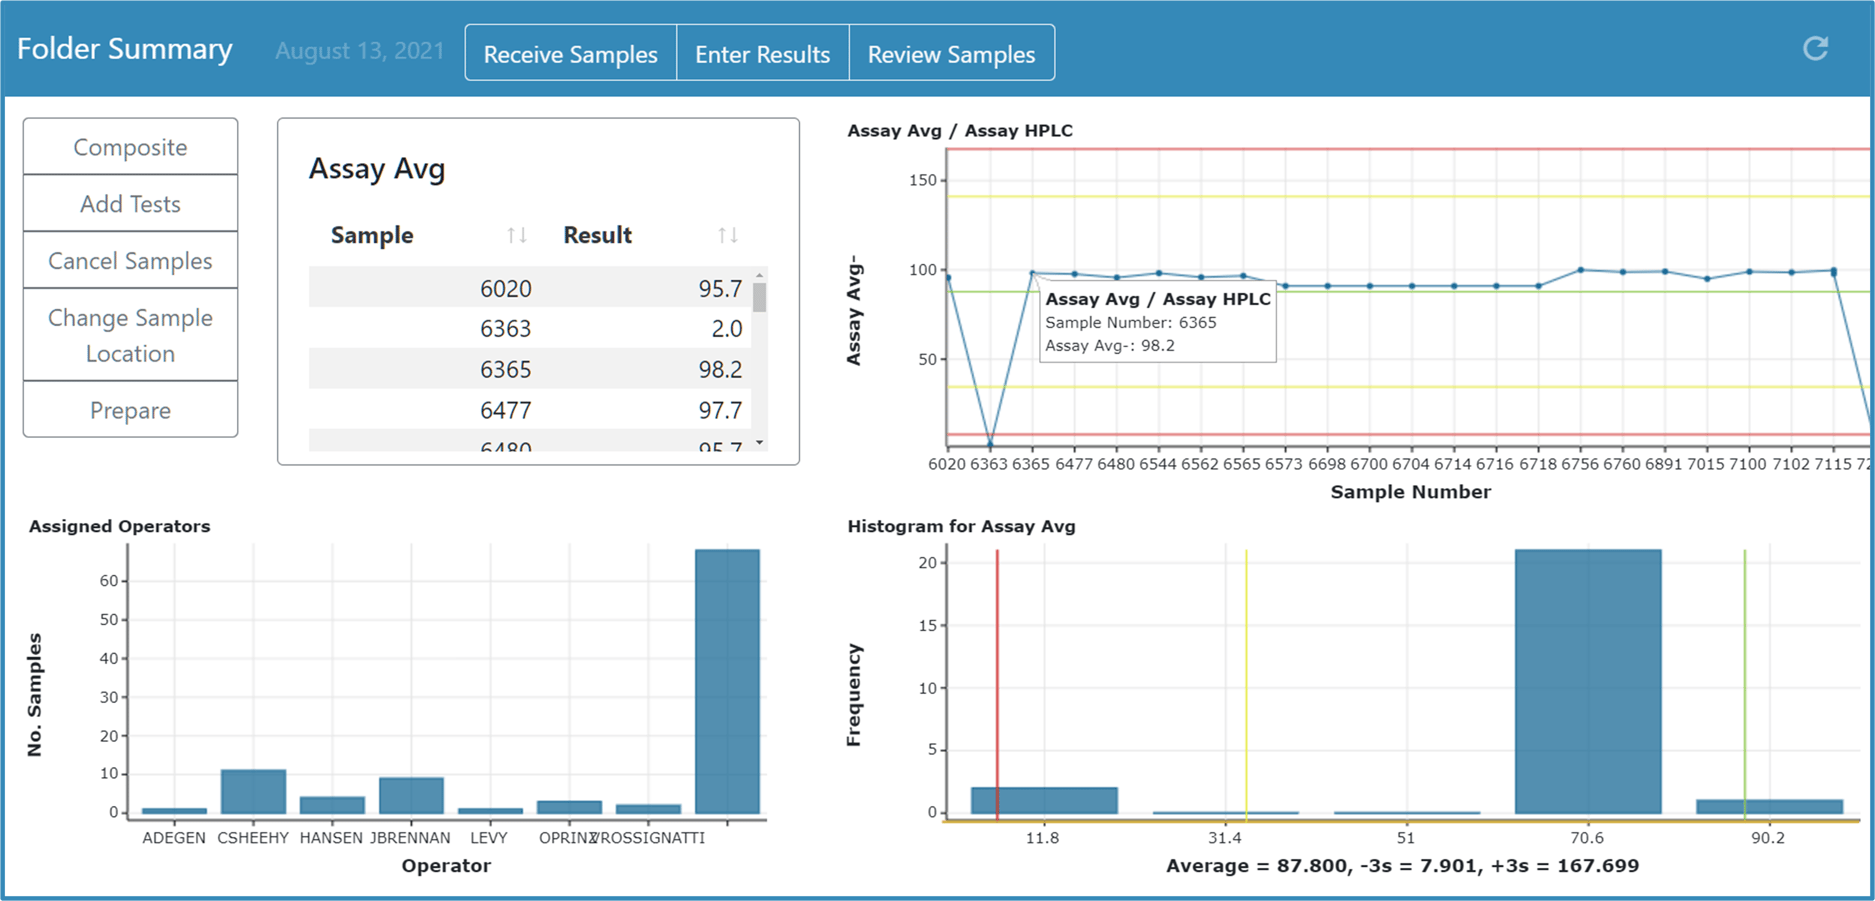Image resolution: width=1875 pixels, height=901 pixels.
Task: Click the data point for sample 6365
Action: (x=1032, y=271)
